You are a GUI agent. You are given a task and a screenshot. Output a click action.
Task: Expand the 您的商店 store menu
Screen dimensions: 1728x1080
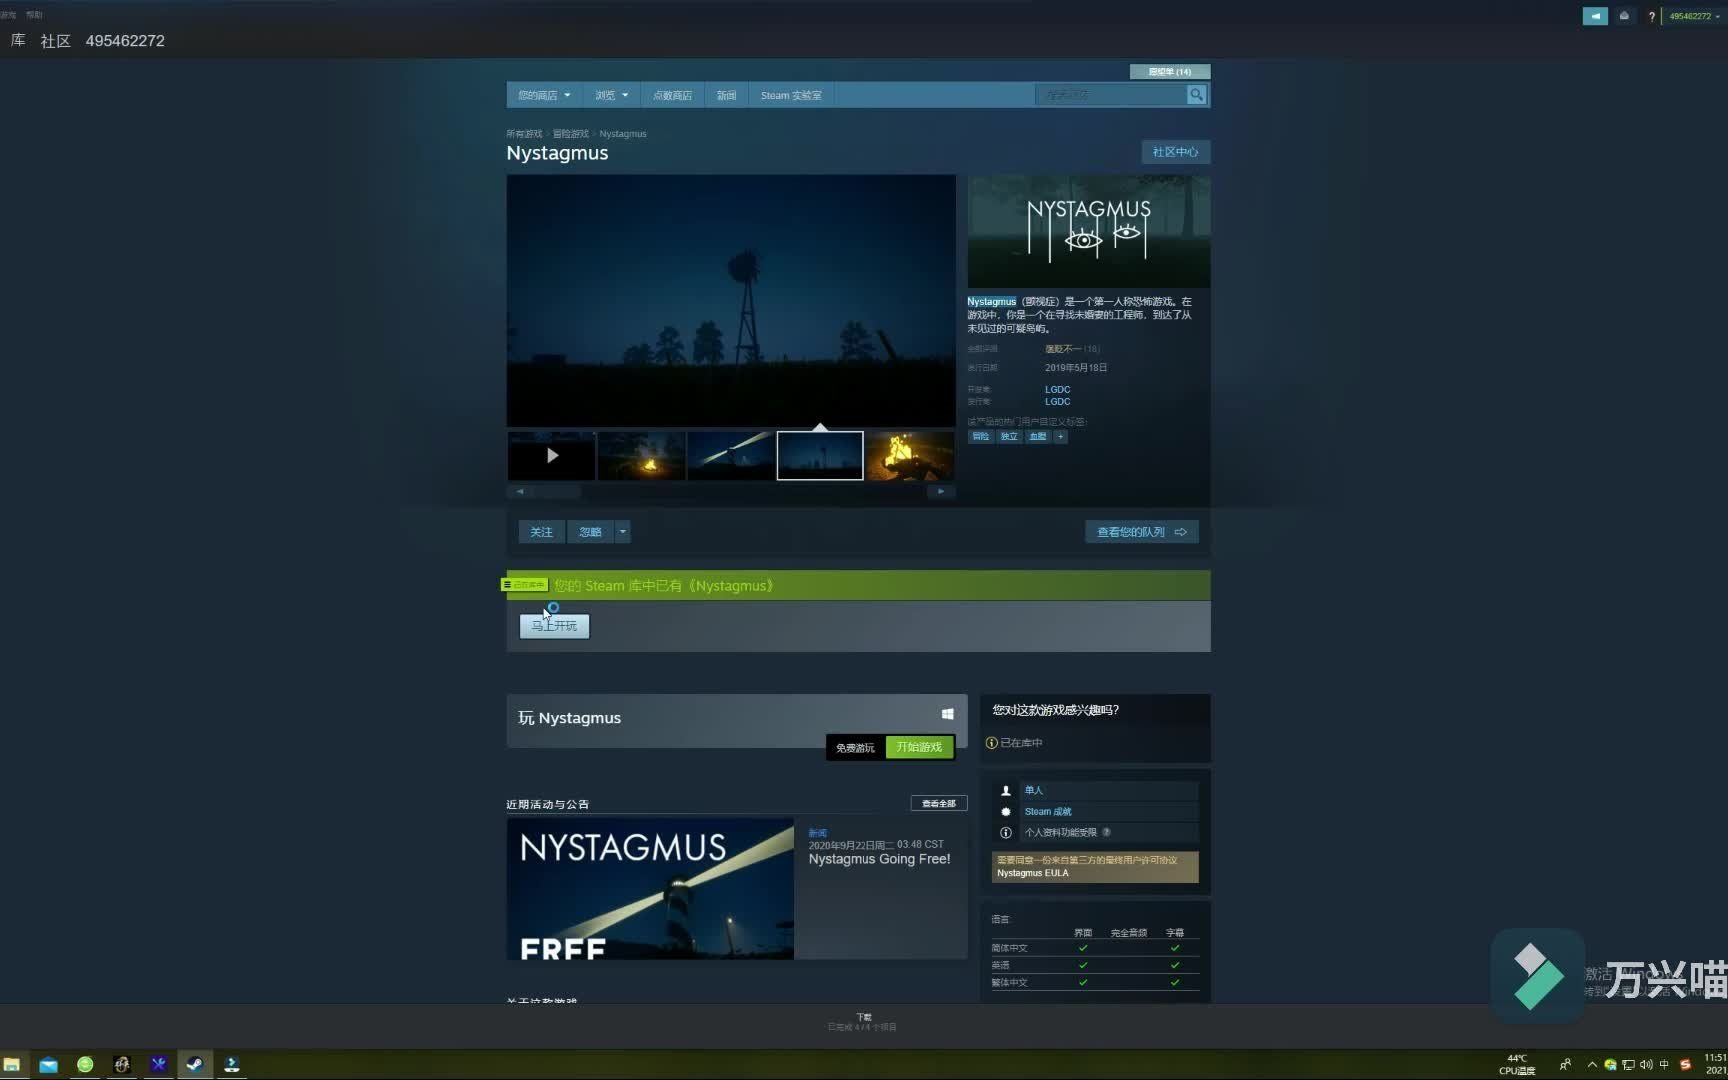point(544,95)
